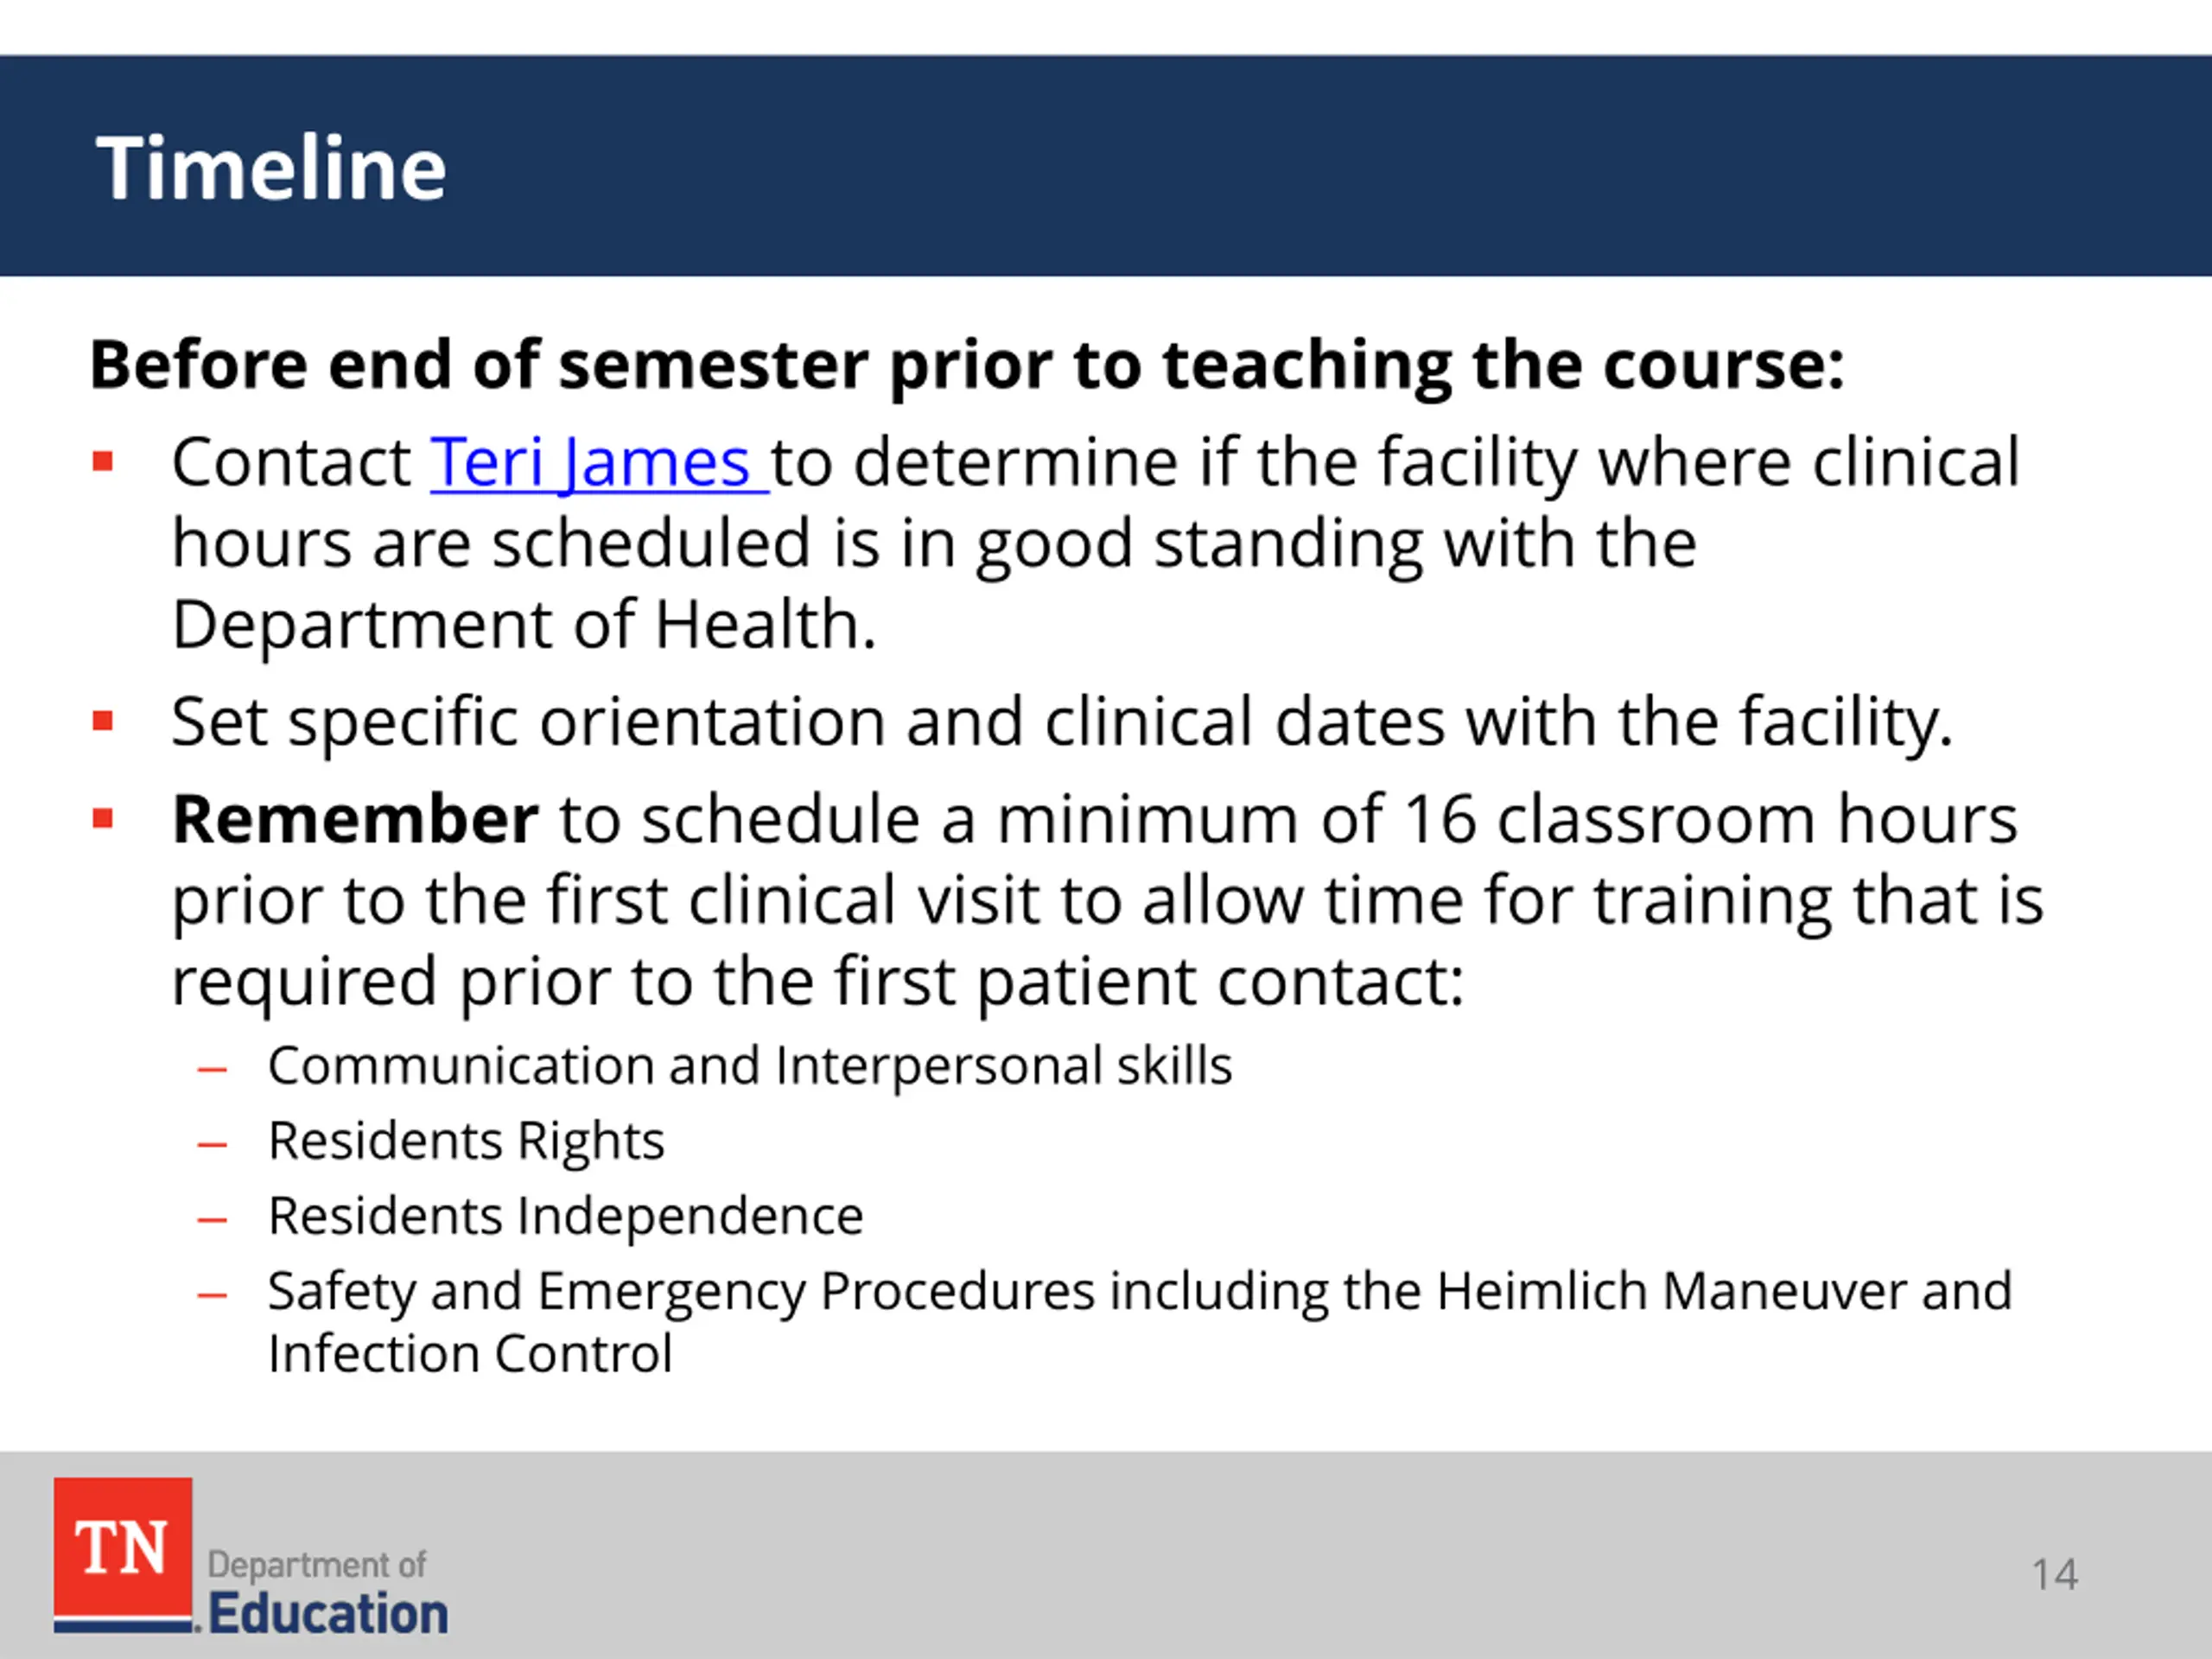Image resolution: width=2212 pixels, height=1659 pixels.
Task: Click the dash before Residents Independence
Action: click(213, 1220)
